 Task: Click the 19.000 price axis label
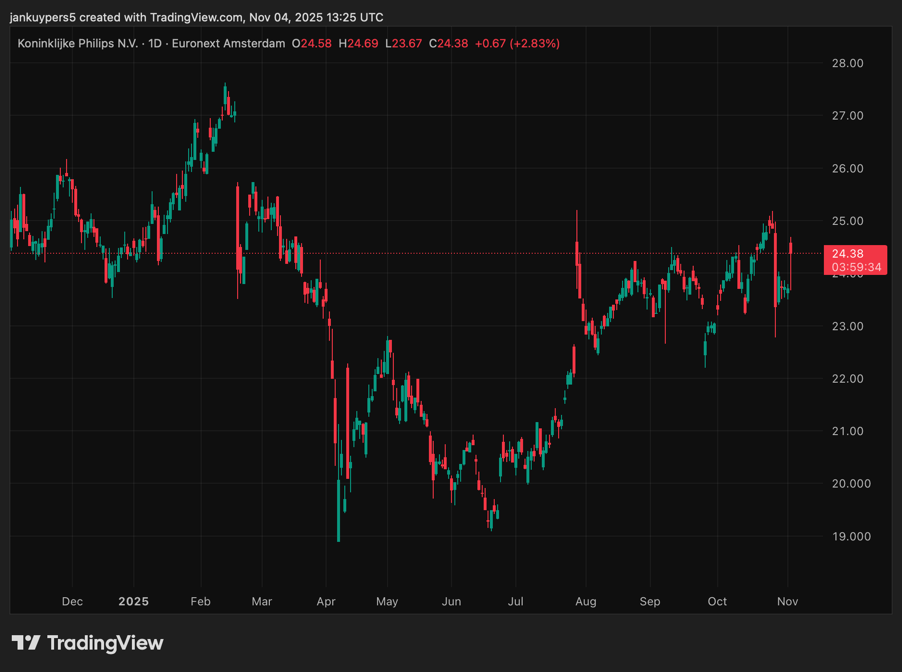(851, 536)
